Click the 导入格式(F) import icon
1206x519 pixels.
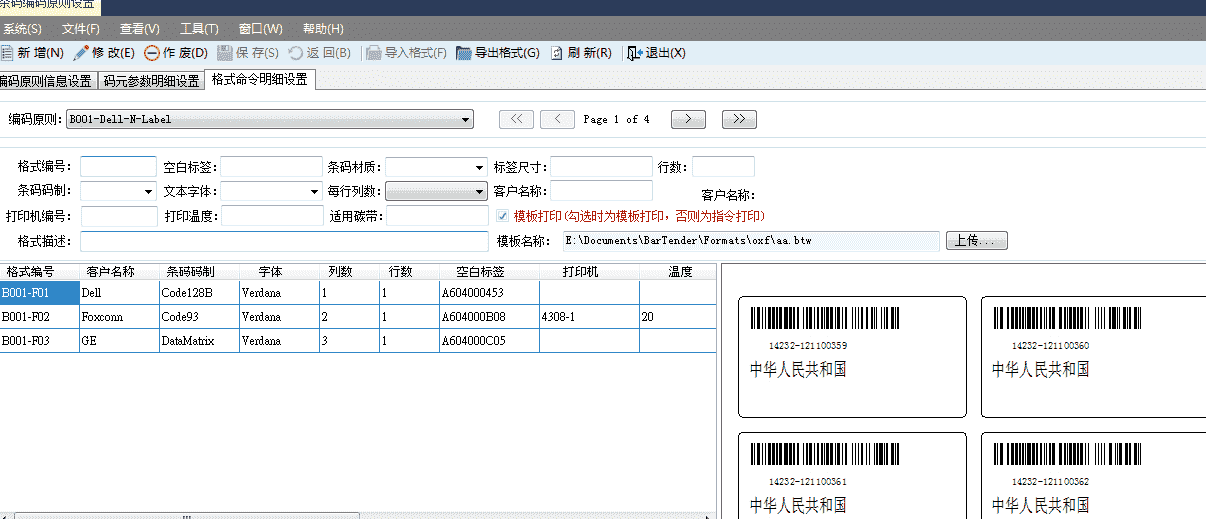coord(374,53)
